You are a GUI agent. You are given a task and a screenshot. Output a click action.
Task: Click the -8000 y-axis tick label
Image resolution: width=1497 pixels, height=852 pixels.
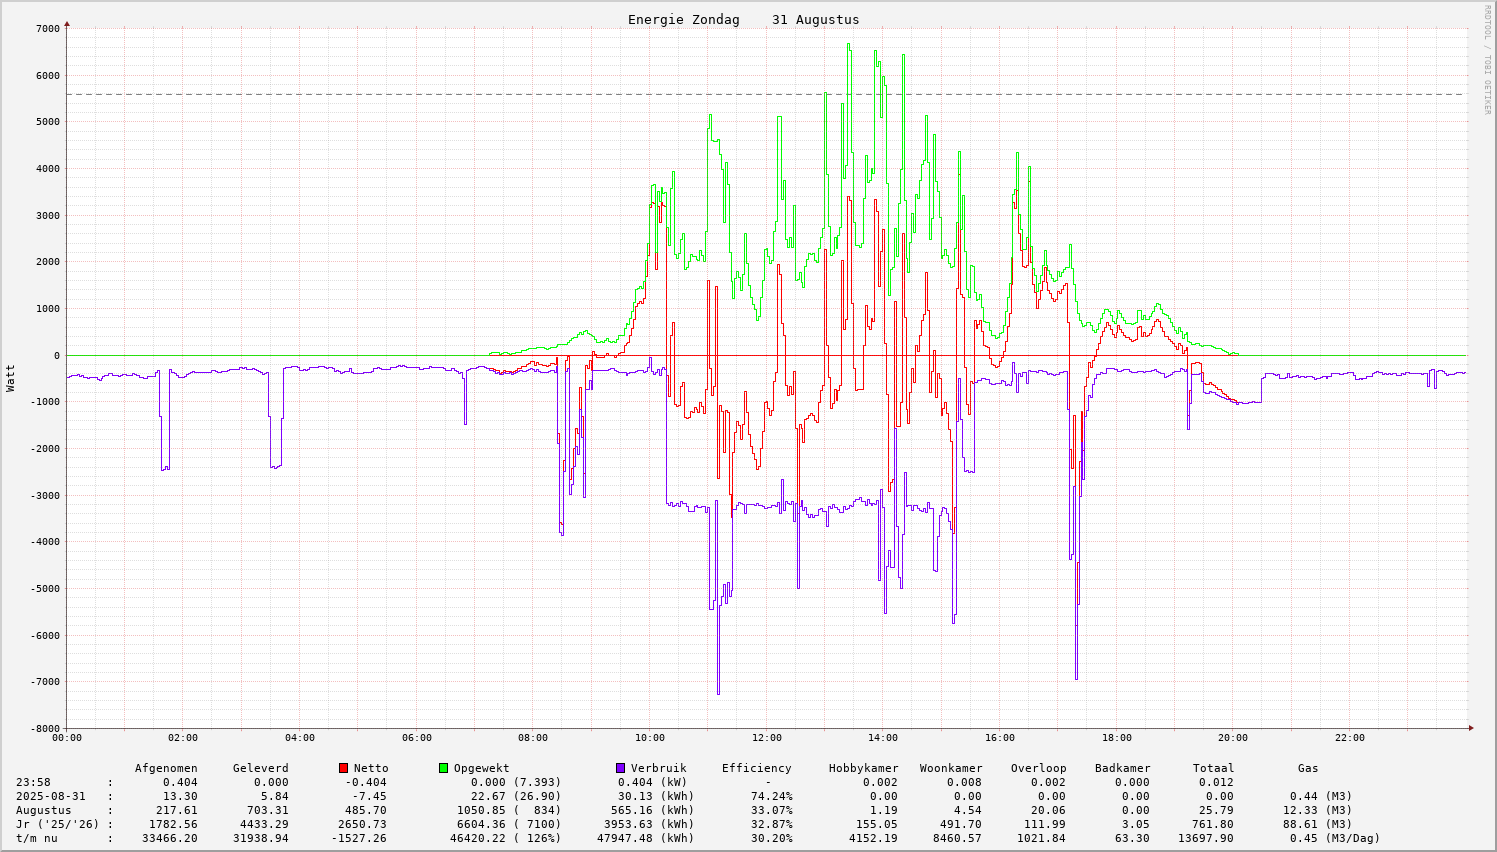click(44, 728)
